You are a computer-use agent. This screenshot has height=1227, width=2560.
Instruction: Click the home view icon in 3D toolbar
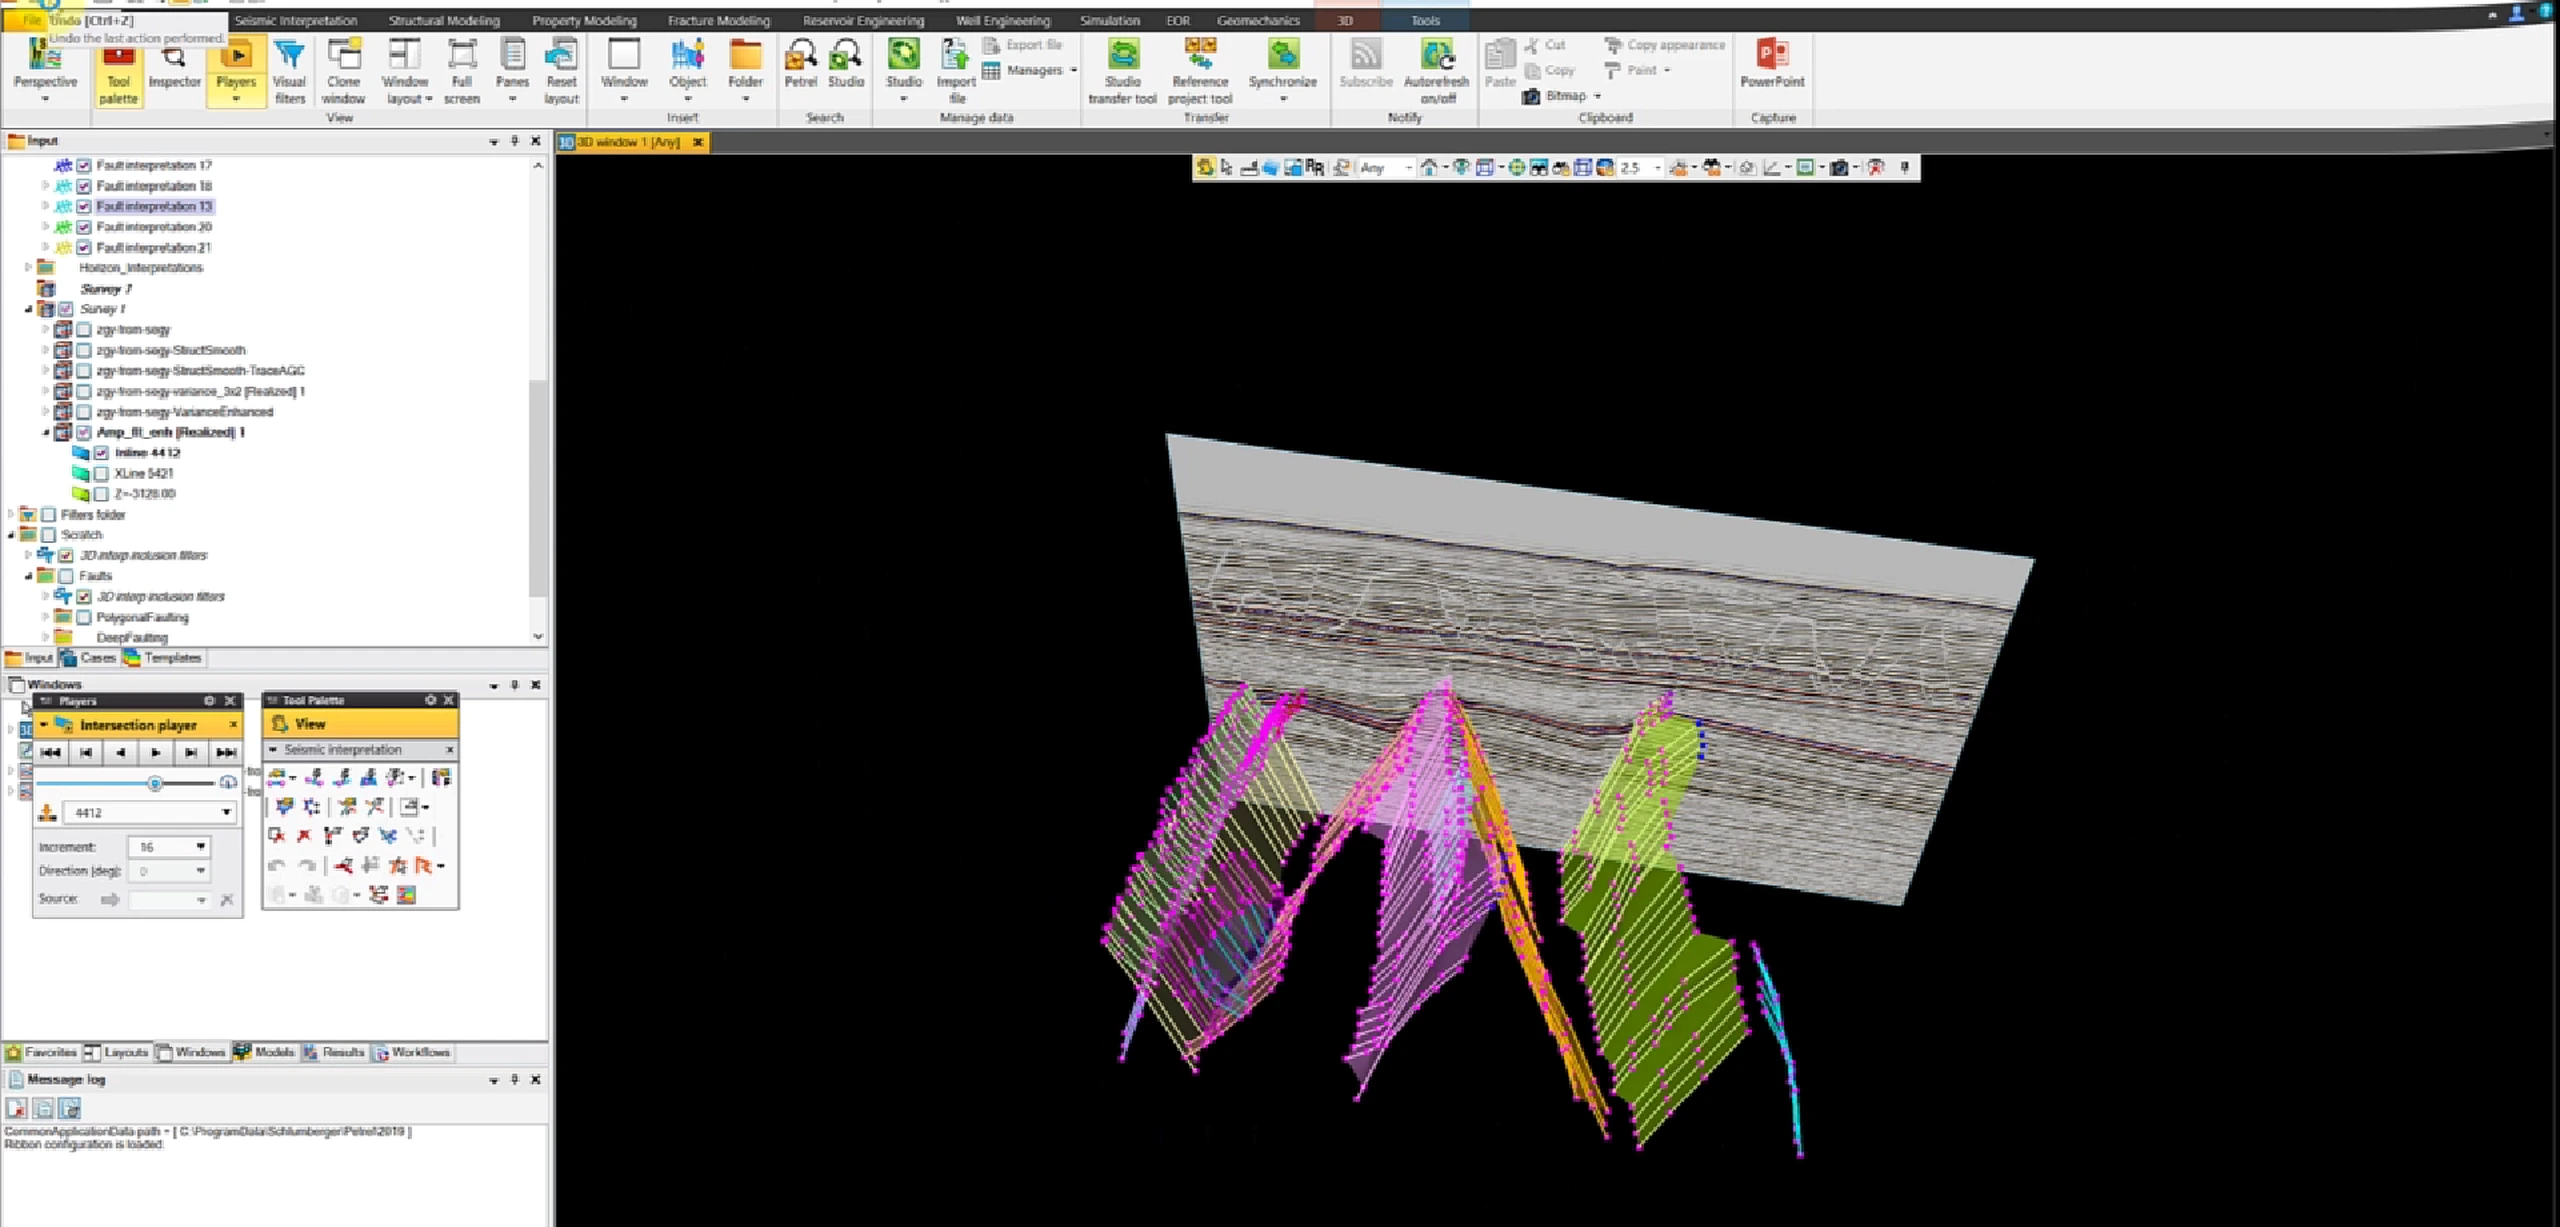[1429, 168]
